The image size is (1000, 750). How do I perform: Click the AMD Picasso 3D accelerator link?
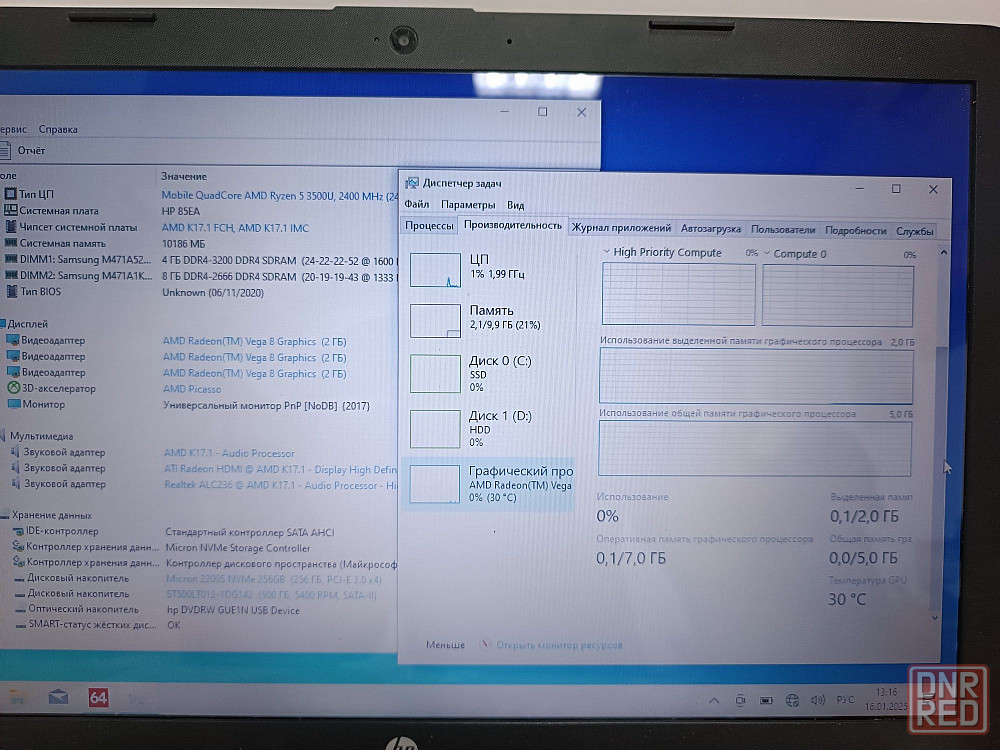[192, 389]
